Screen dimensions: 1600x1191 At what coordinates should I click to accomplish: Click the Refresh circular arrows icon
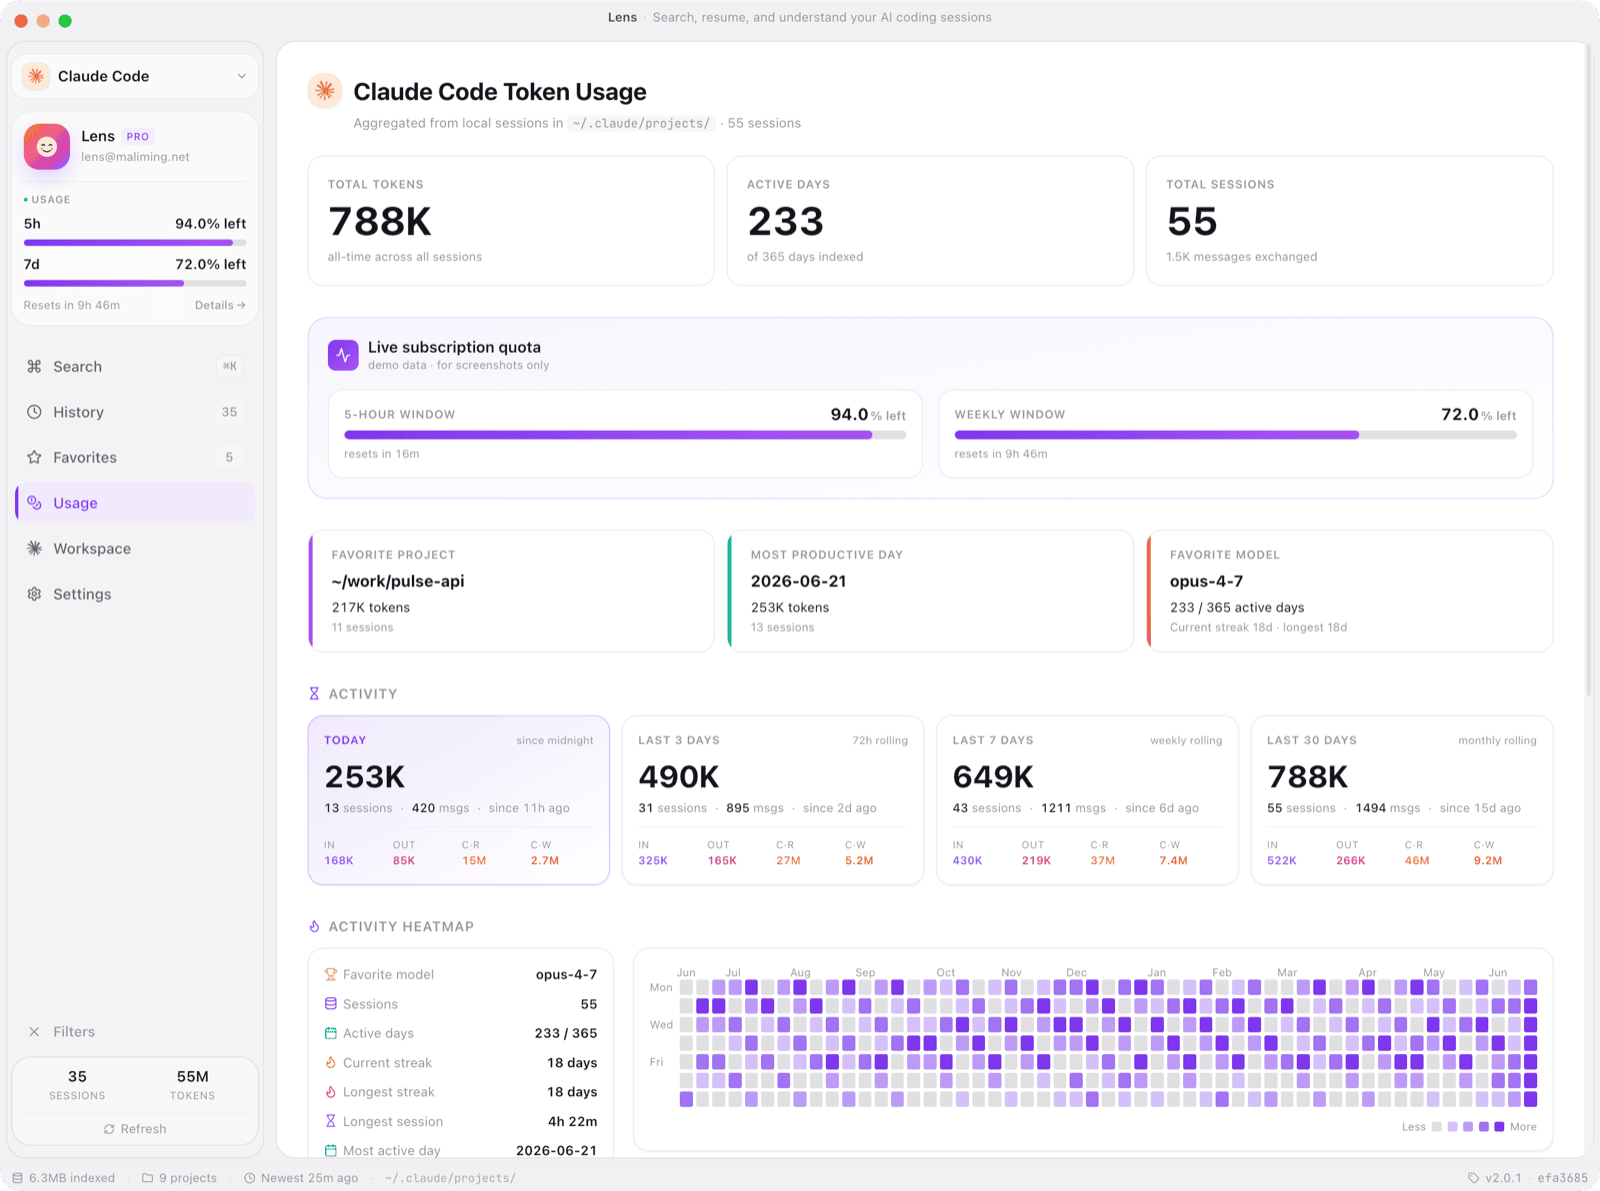pyautogui.click(x=109, y=1129)
